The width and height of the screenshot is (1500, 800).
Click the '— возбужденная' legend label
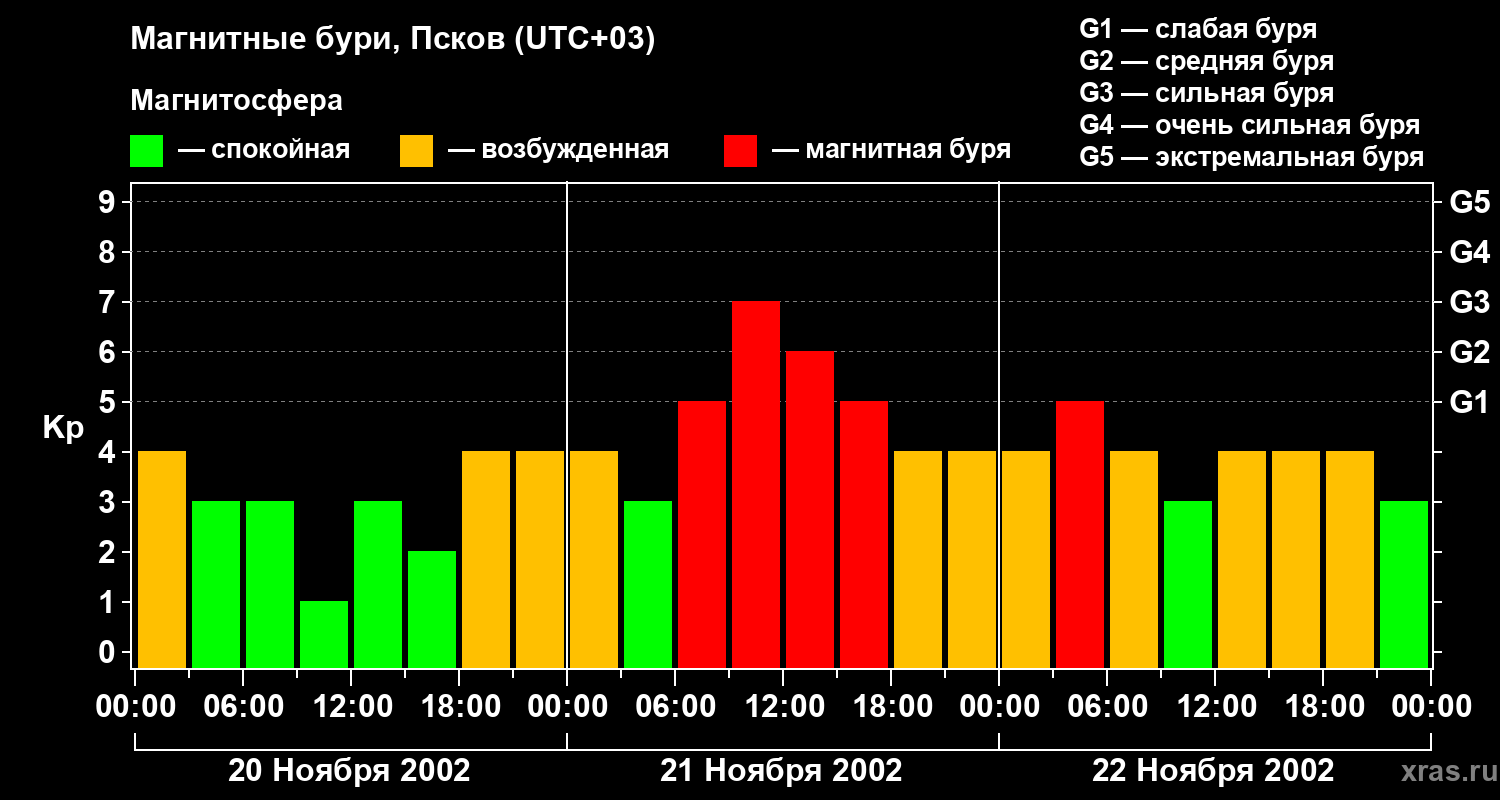(558, 150)
